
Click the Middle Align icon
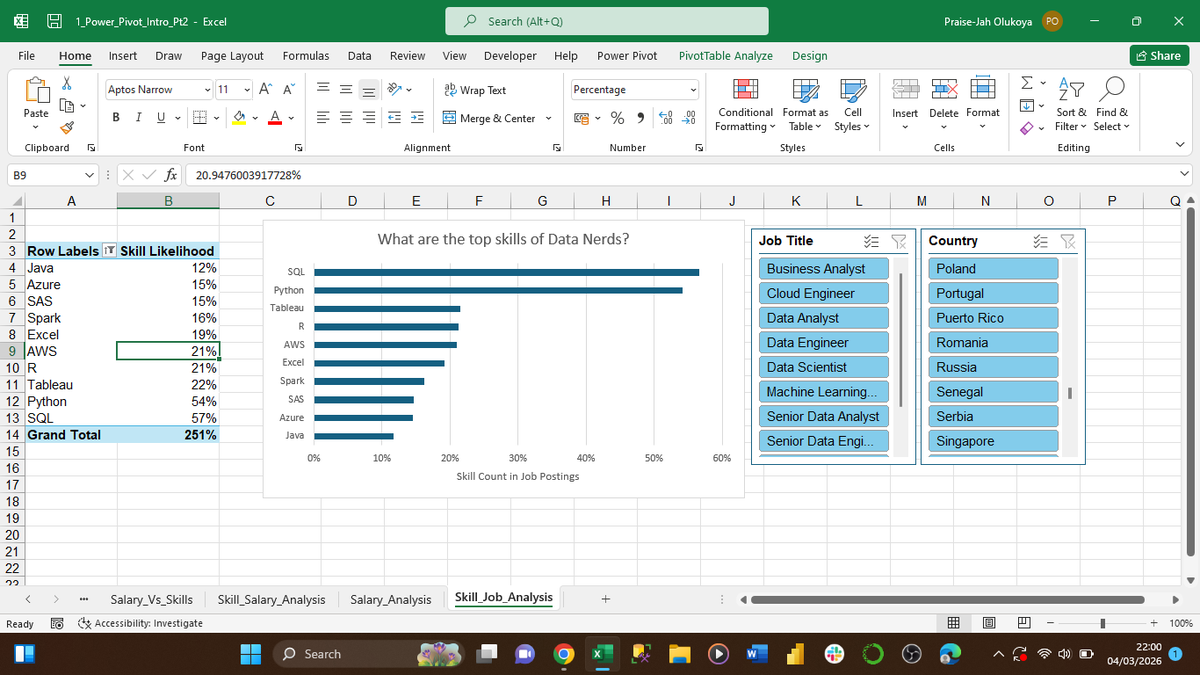[x=347, y=90]
